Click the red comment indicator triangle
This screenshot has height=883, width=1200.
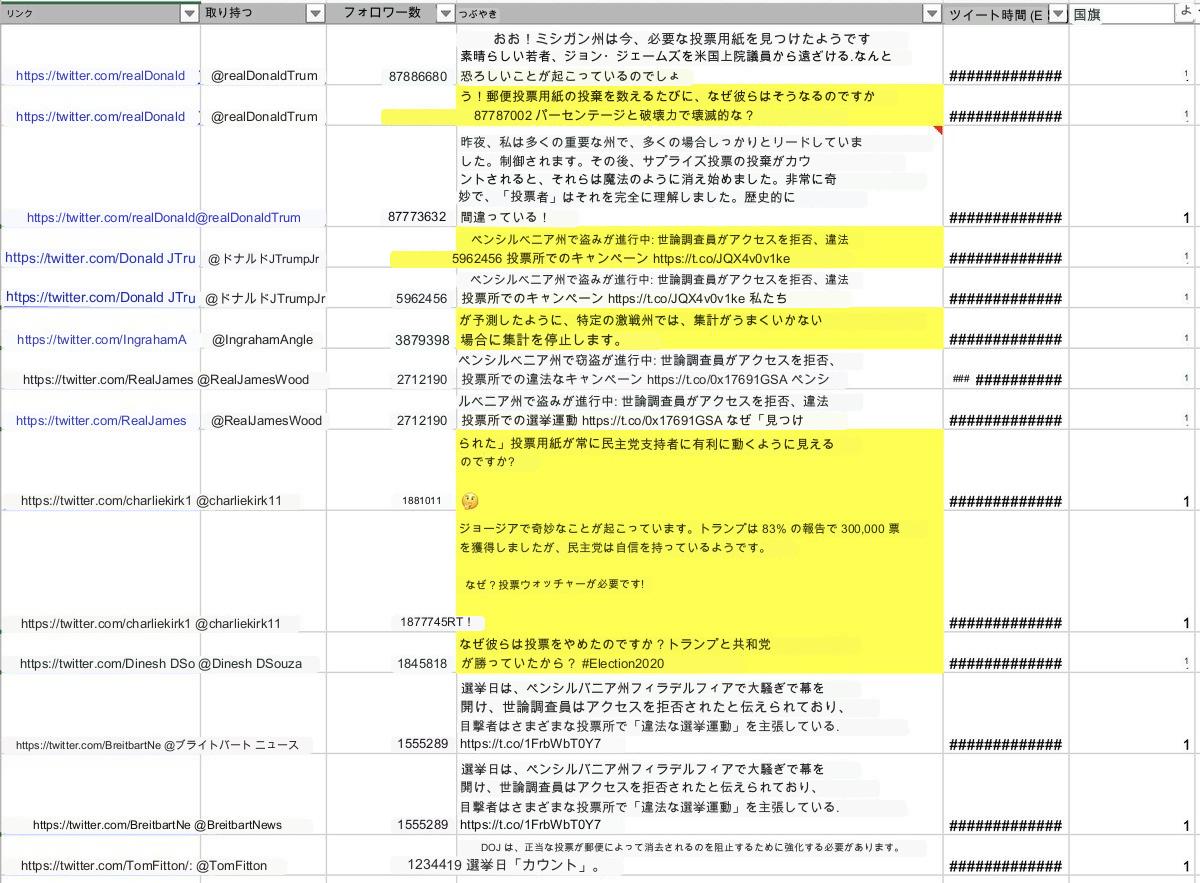[938, 130]
